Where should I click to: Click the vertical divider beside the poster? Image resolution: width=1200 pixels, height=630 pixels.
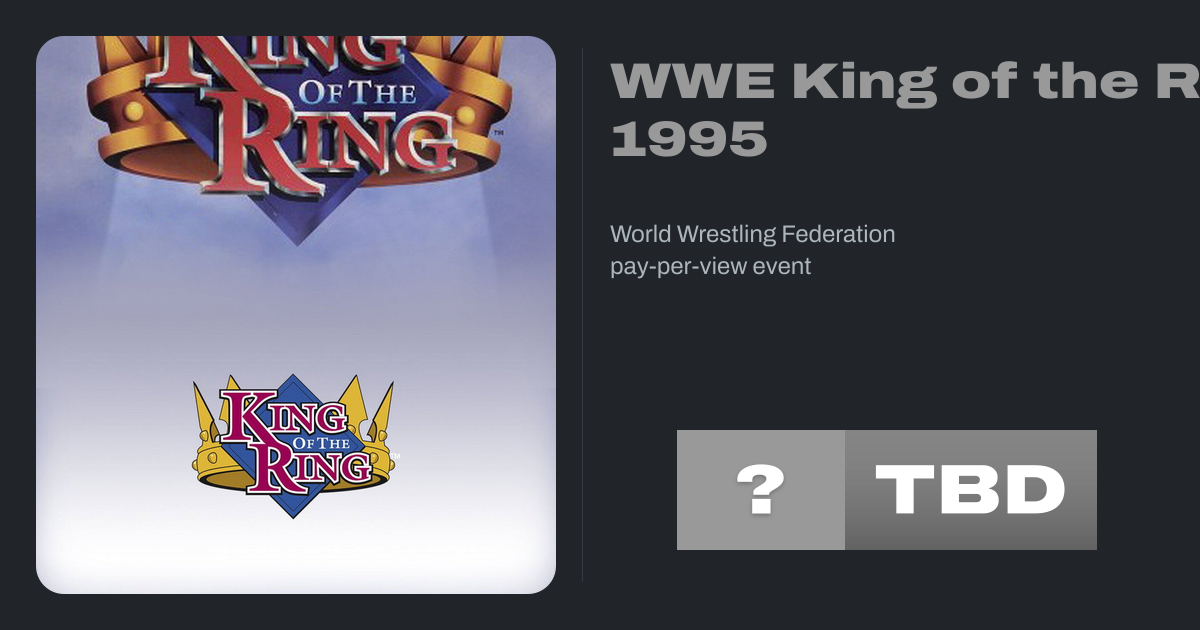[x=582, y=315]
